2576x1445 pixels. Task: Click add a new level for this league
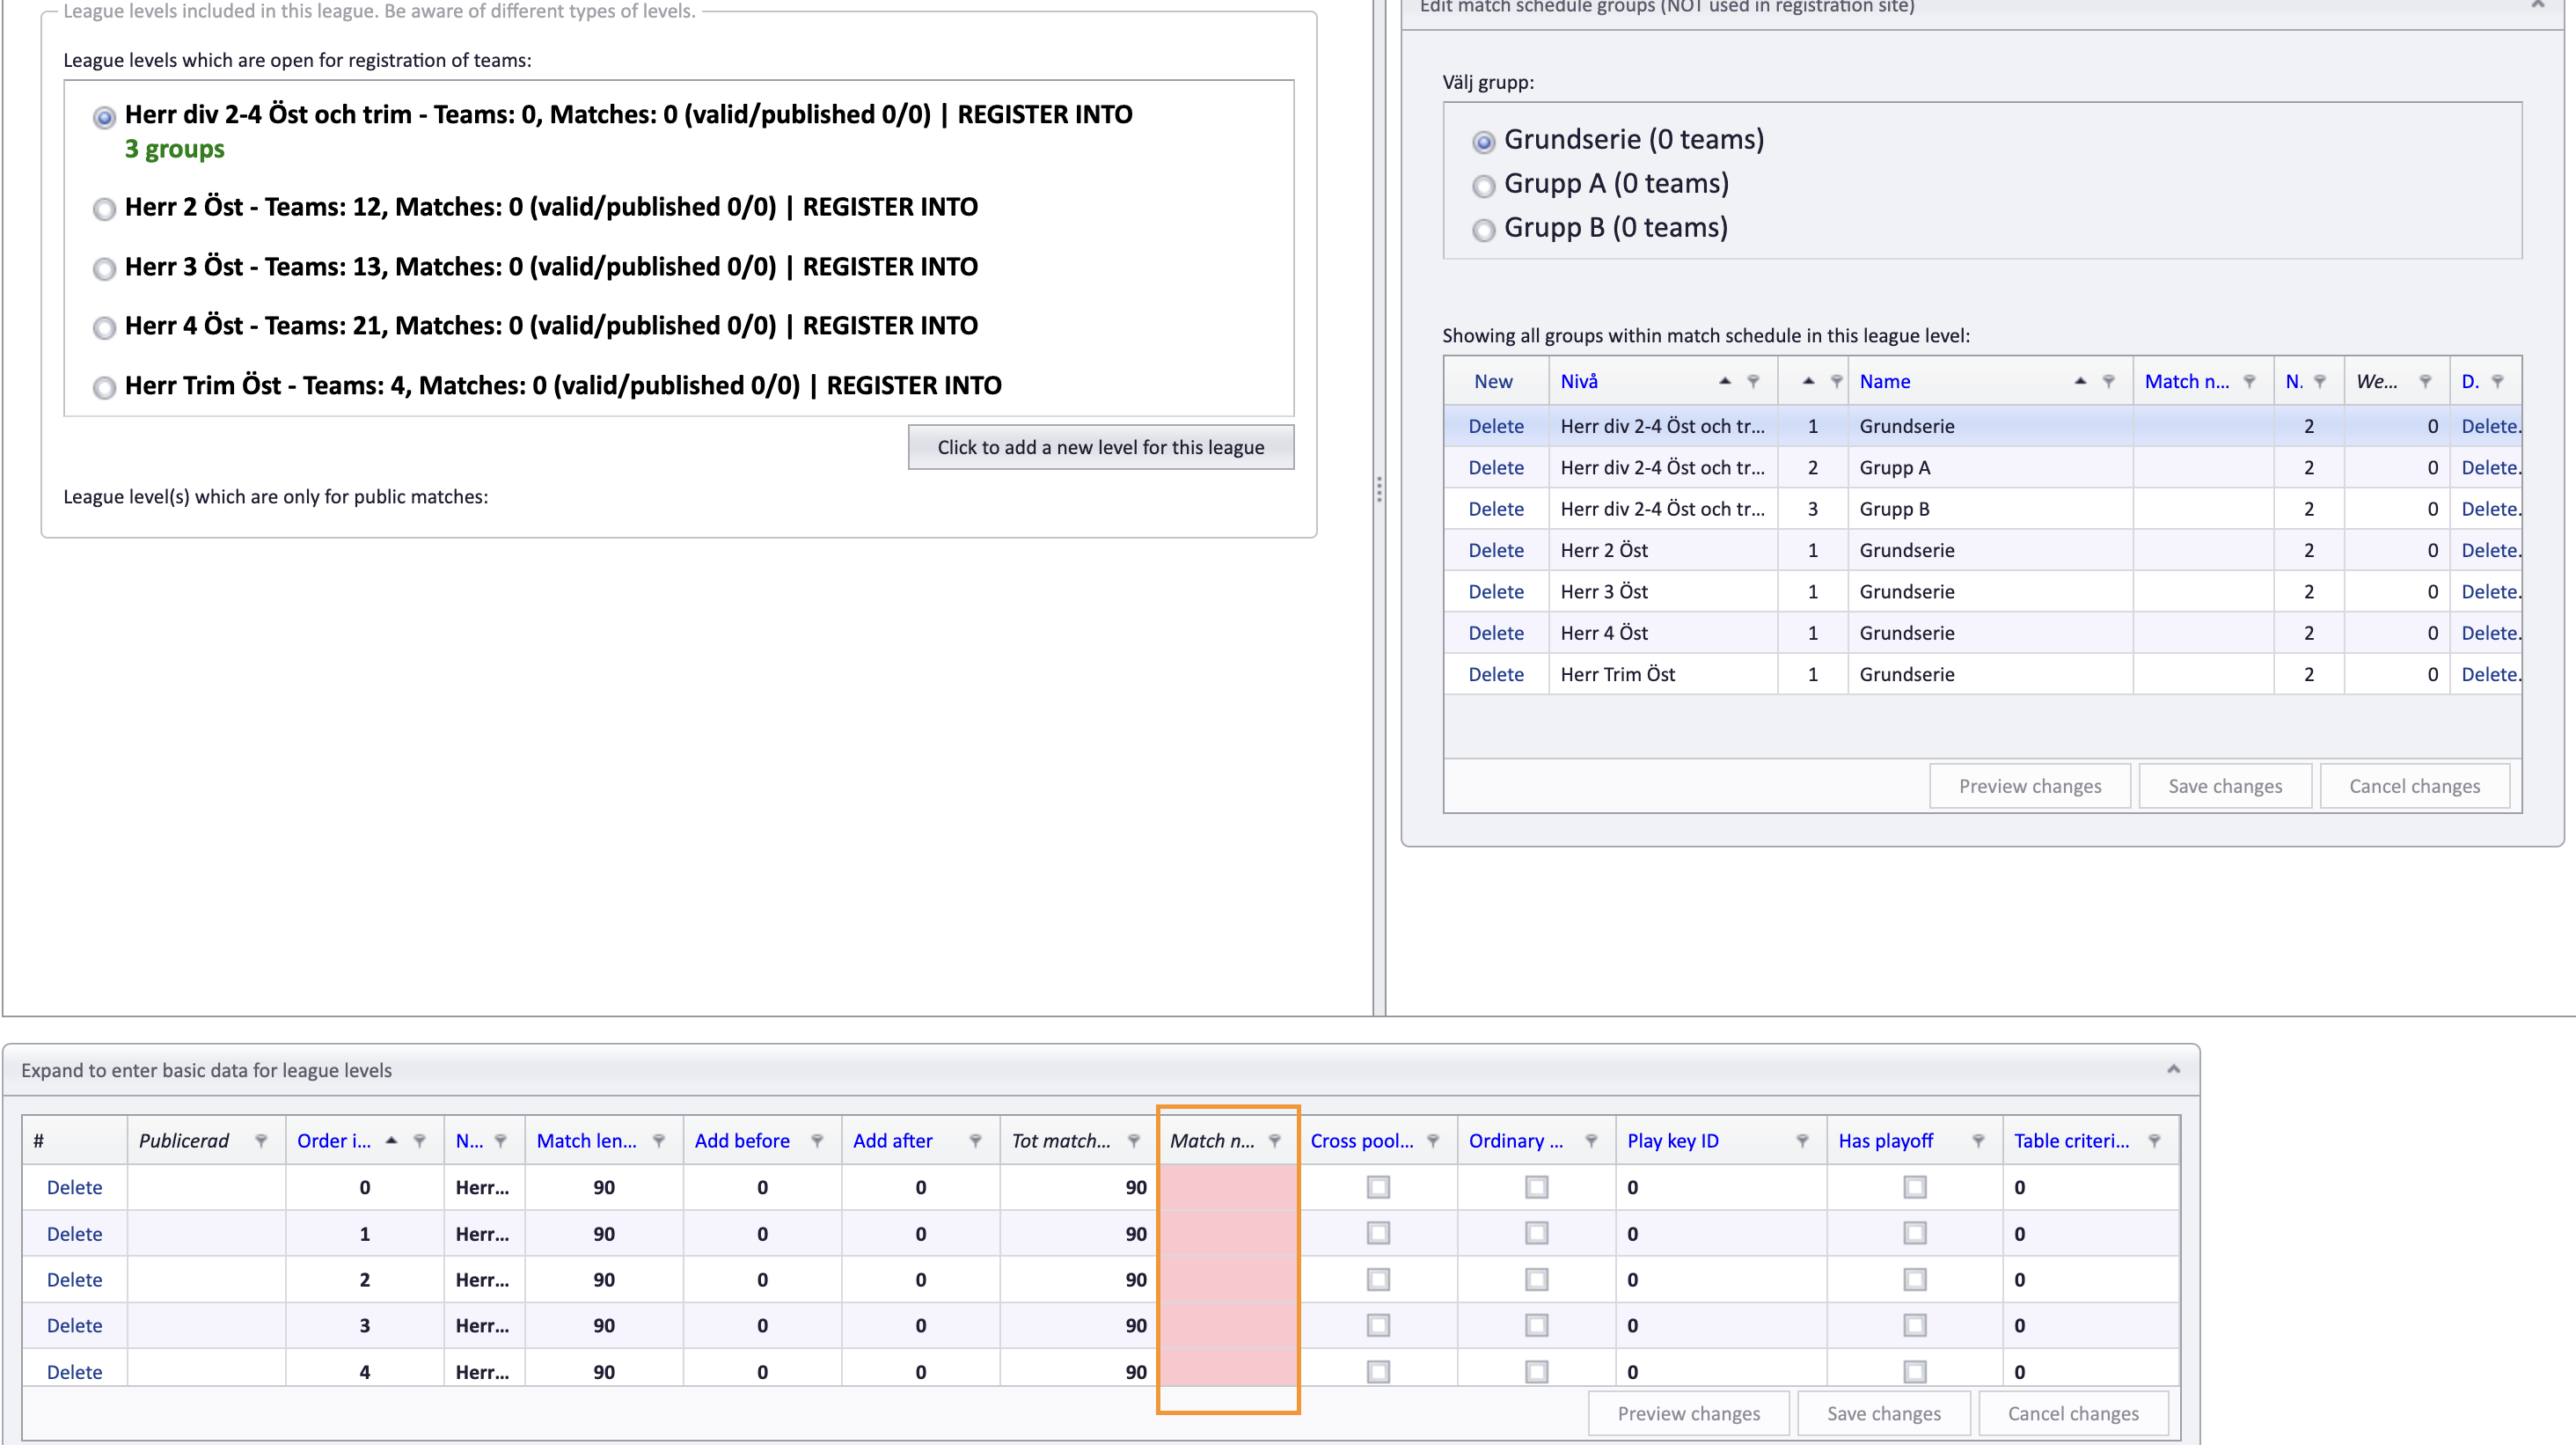click(x=1100, y=447)
